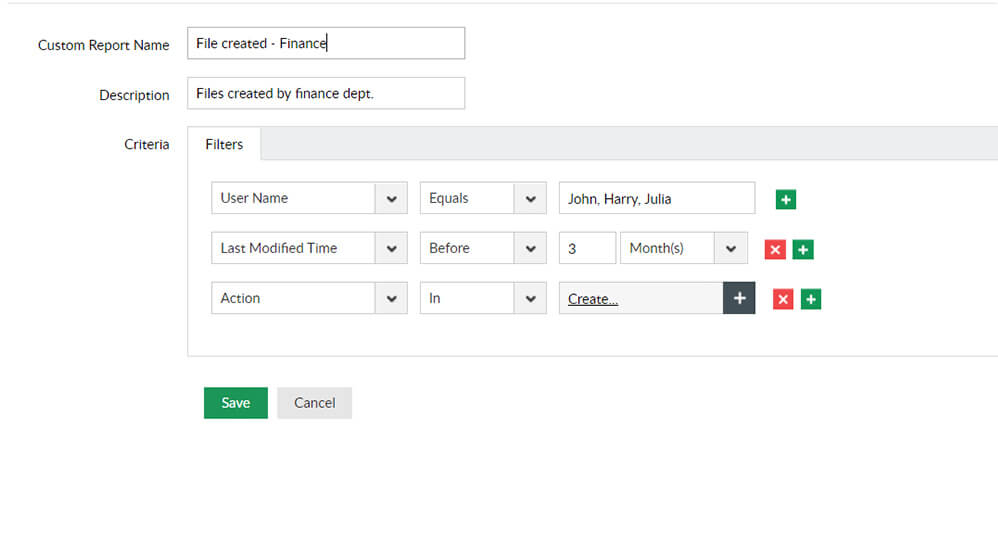Cancel the custom report form
This screenshot has height=539, width=998.
point(314,402)
